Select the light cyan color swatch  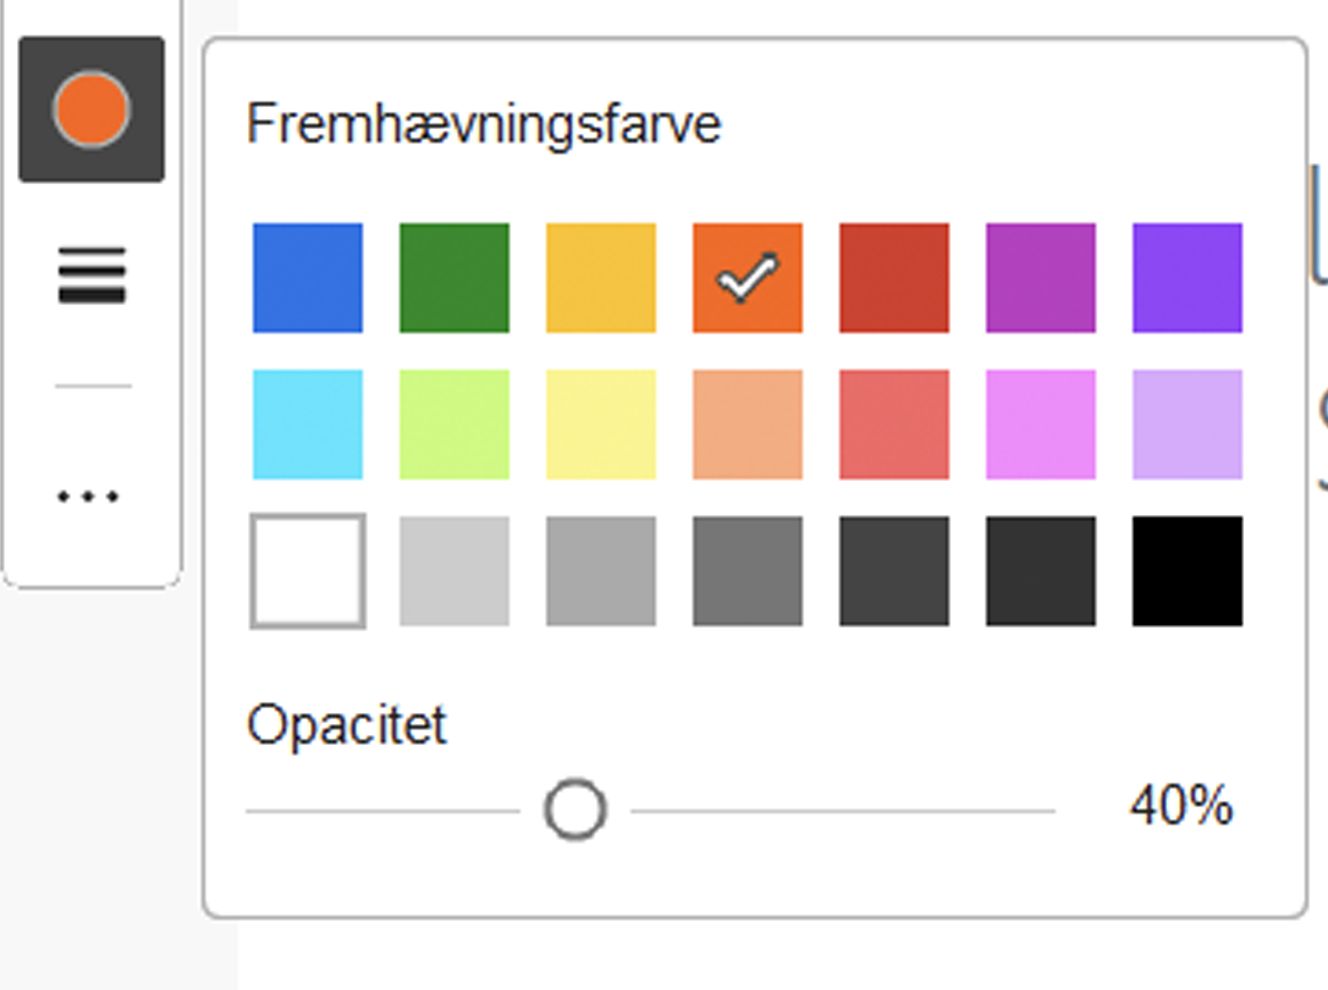(308, 424)
